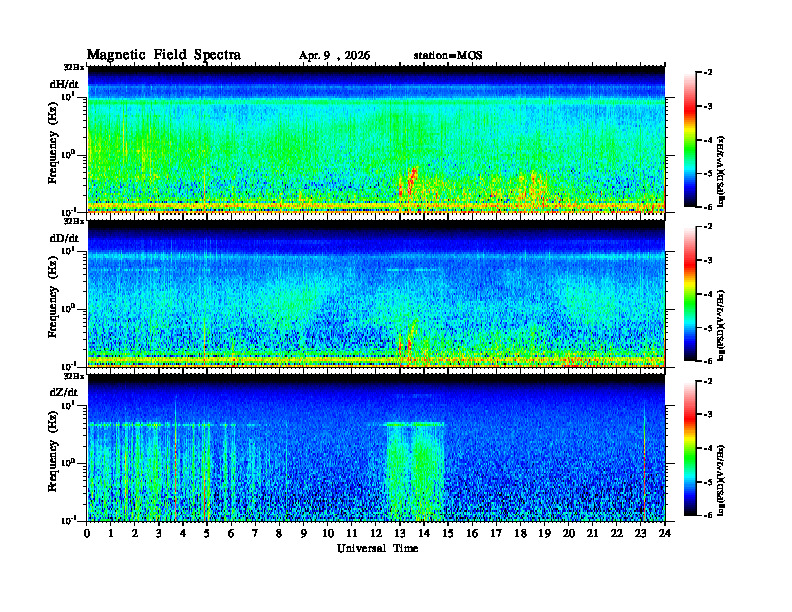Click hour tick label 13 on time axis
Image resolution: width=792 pixels, height=612 pixels.
coord(400,534)
